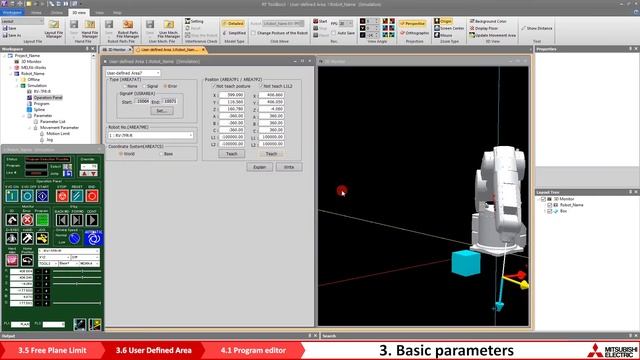This screenshot has width=640, height=360.
Task: Collapse the Parameter tree node
Action: point(23,116)
